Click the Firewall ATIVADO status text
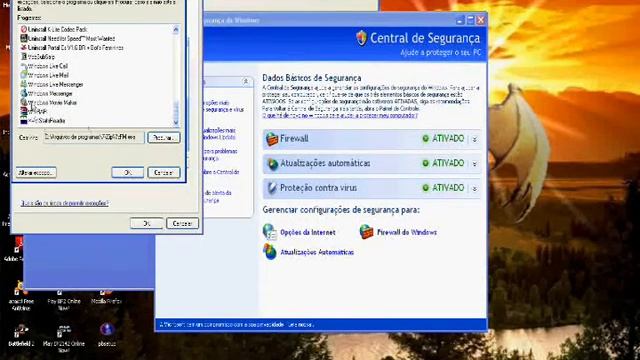The image size is (640, 360). click(x=448, y=139)
